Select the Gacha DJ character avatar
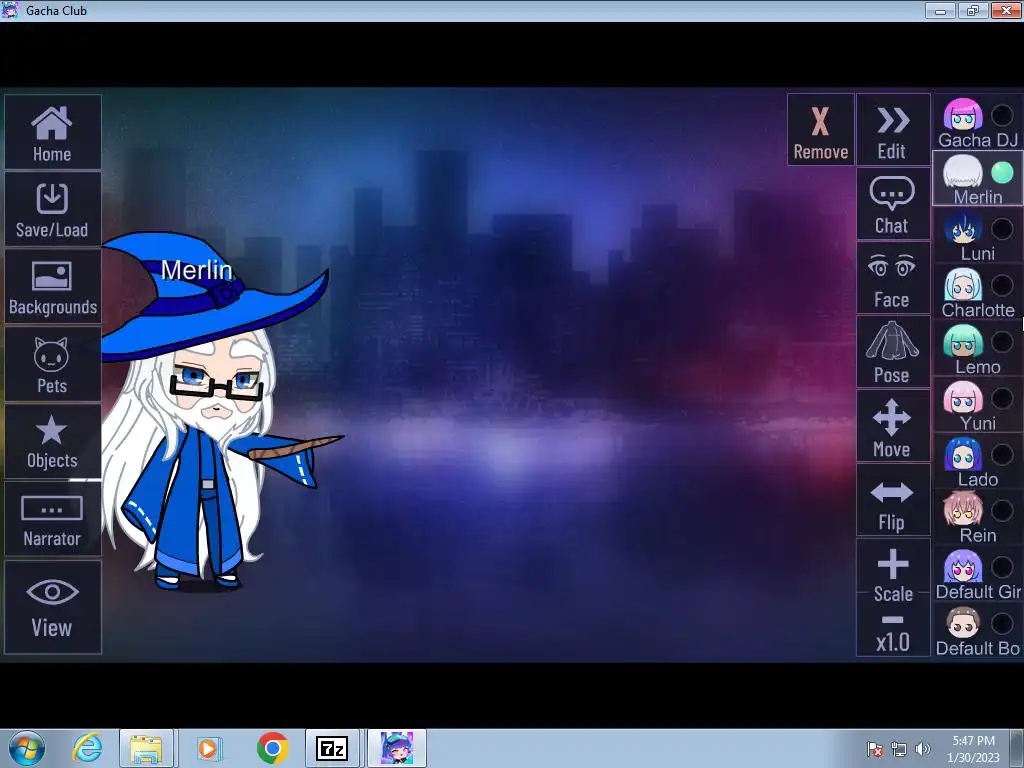 963,115
